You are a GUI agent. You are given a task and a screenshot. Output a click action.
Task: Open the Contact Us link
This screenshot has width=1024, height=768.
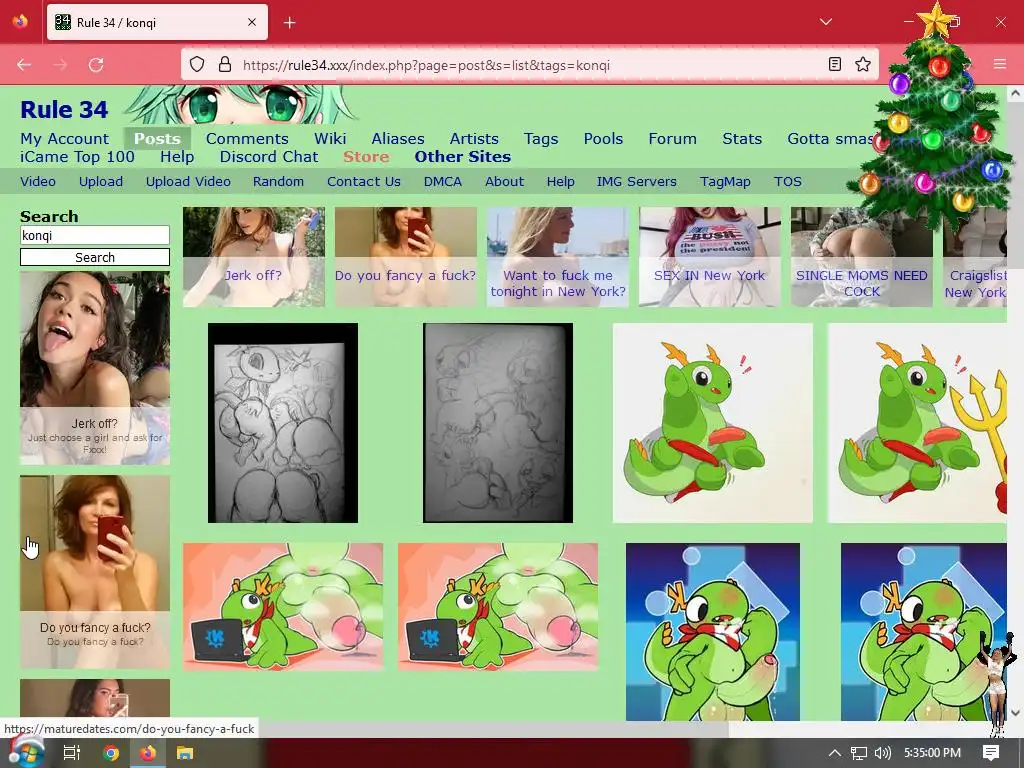tap(364, 182)
